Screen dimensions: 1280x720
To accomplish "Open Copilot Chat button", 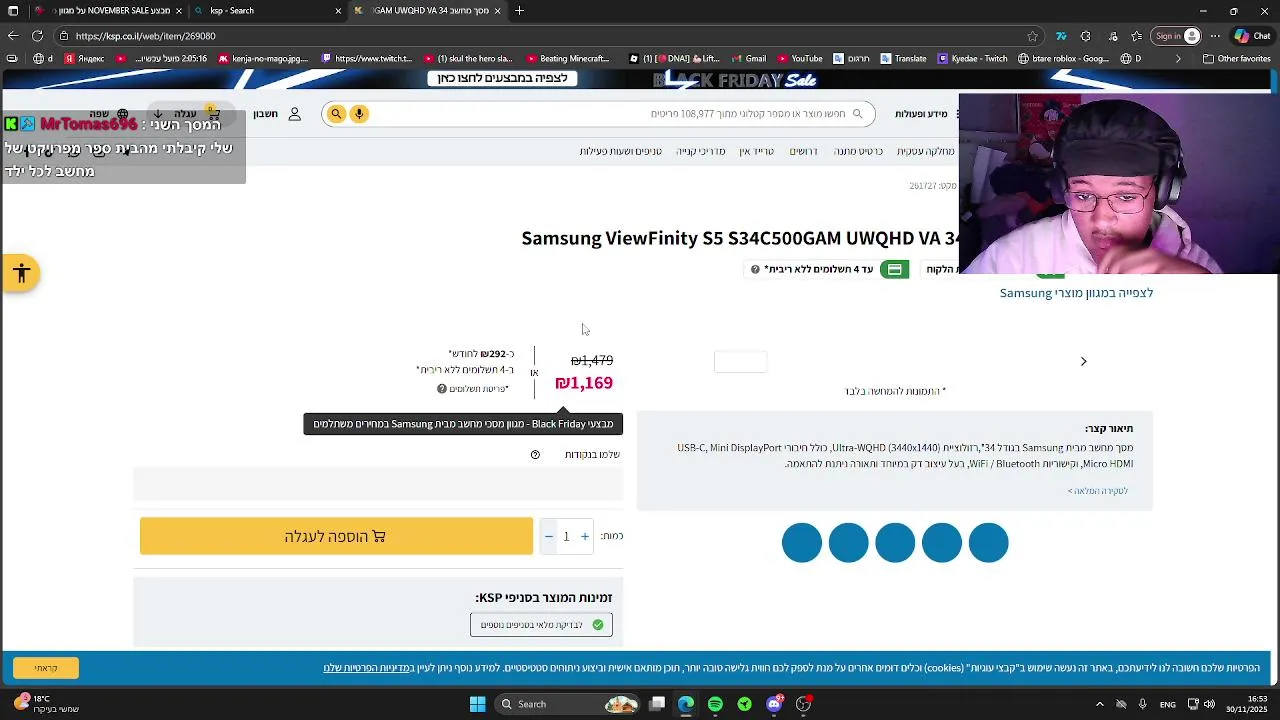I will click(x=1252, y=36).
